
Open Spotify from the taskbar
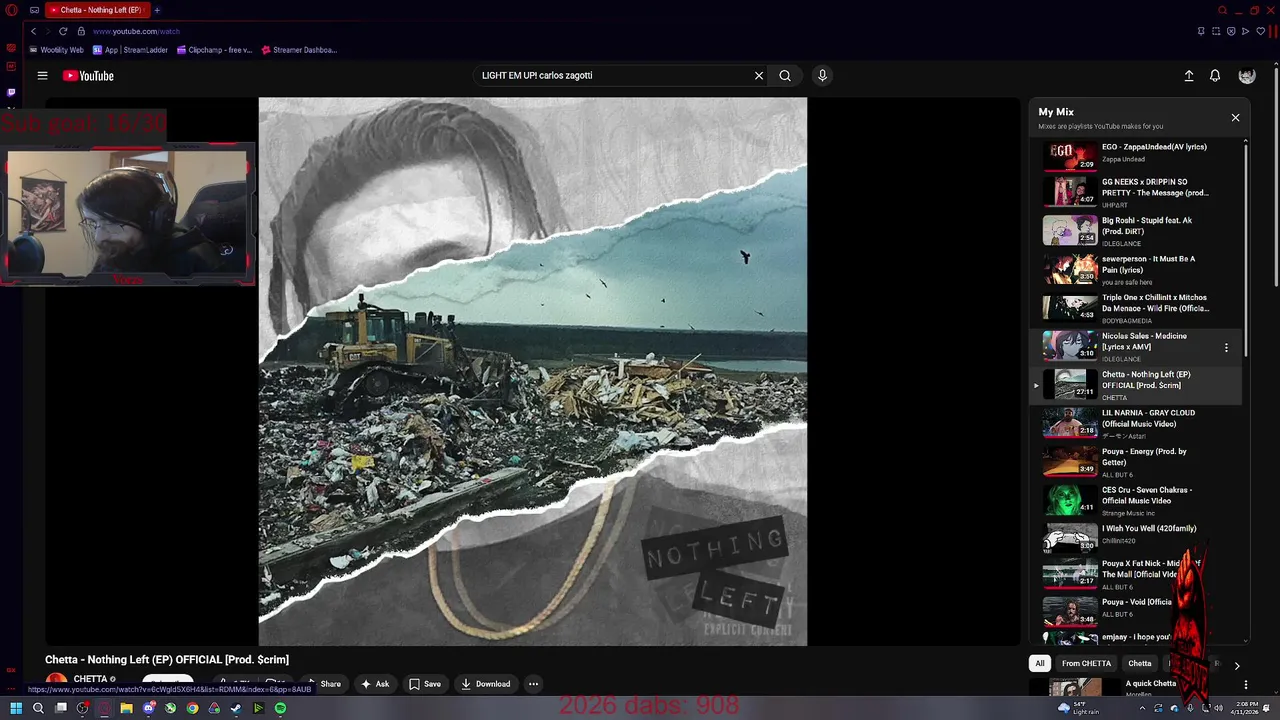tap(280, 708)
